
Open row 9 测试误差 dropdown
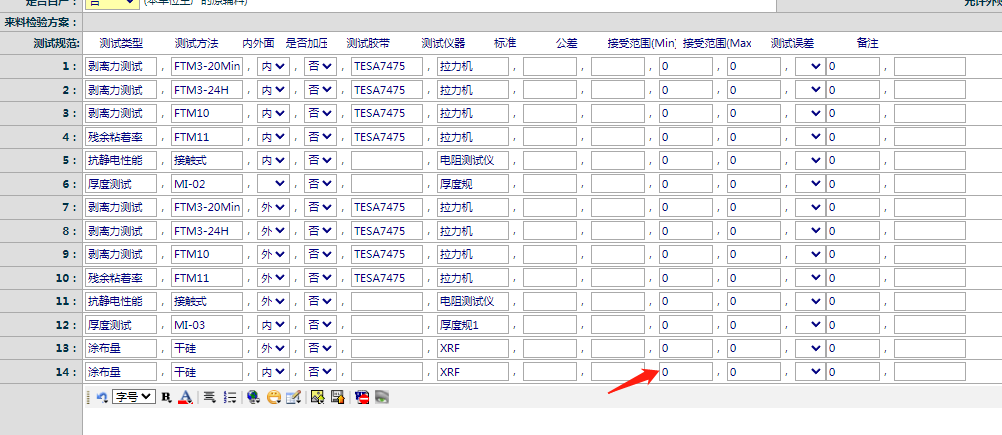click(810, 254)
